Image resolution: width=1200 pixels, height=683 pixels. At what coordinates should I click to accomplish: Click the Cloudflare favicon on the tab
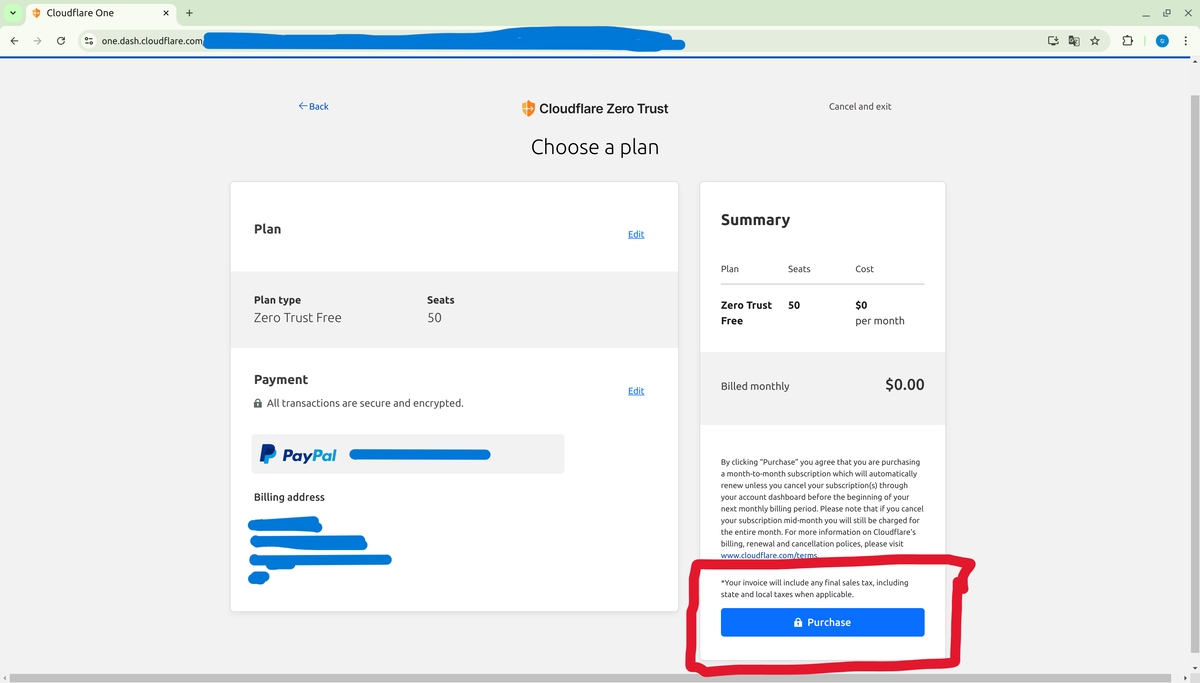pyautogui.click(x=37, y=13)
